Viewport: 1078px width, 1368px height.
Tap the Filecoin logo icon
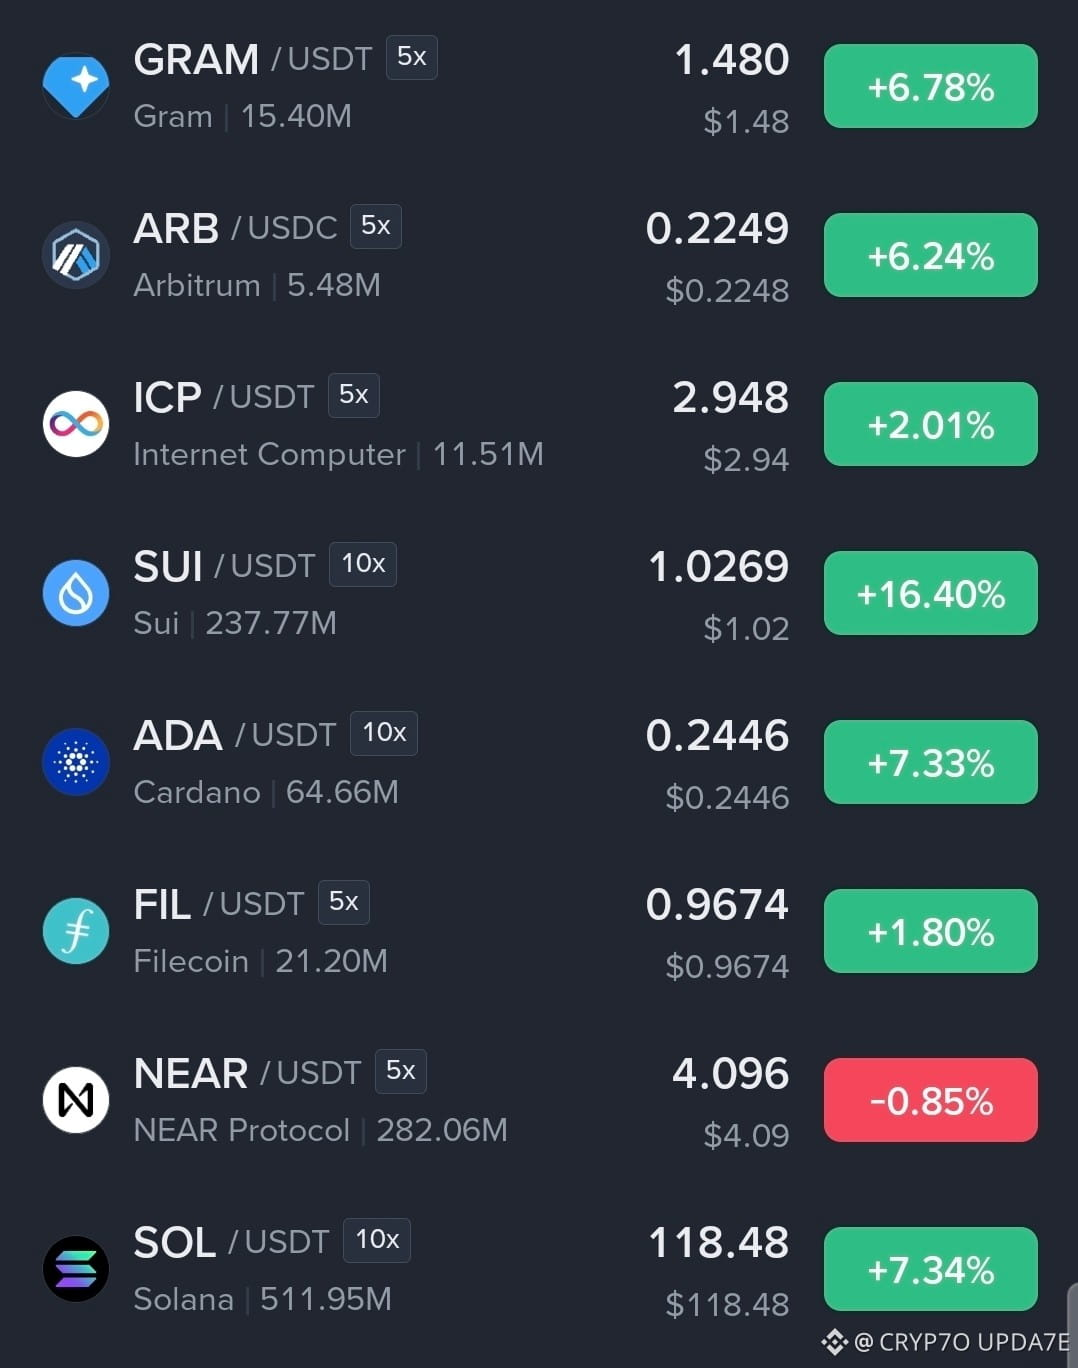(76, 931)
